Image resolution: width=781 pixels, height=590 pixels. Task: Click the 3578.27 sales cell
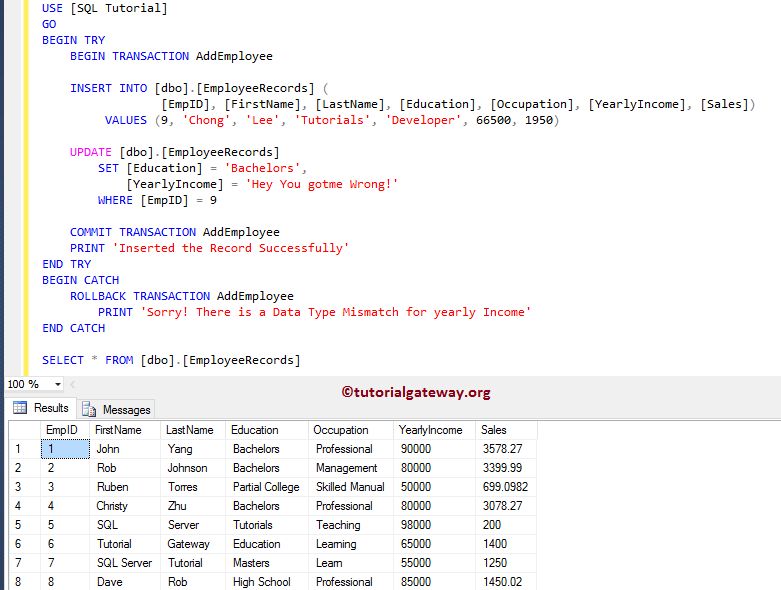coord(507,449)
